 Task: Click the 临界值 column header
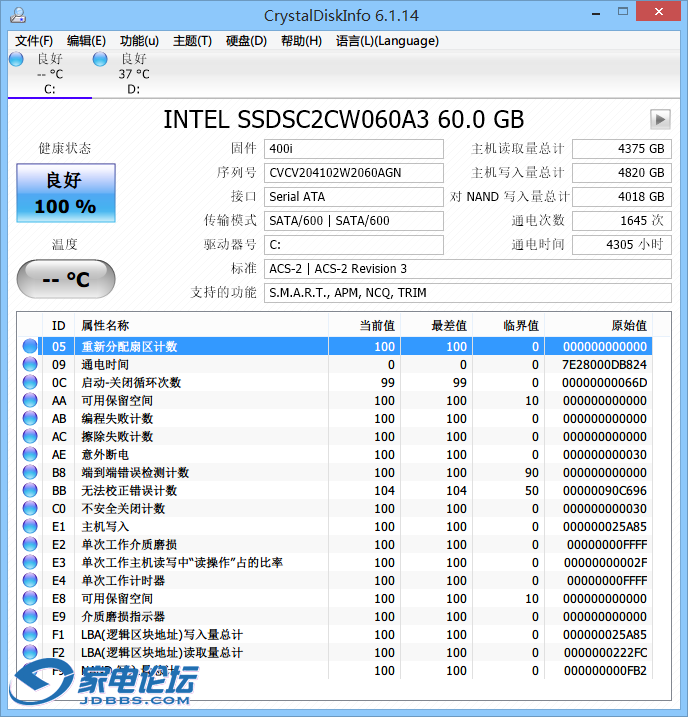(x=508, y=326)
